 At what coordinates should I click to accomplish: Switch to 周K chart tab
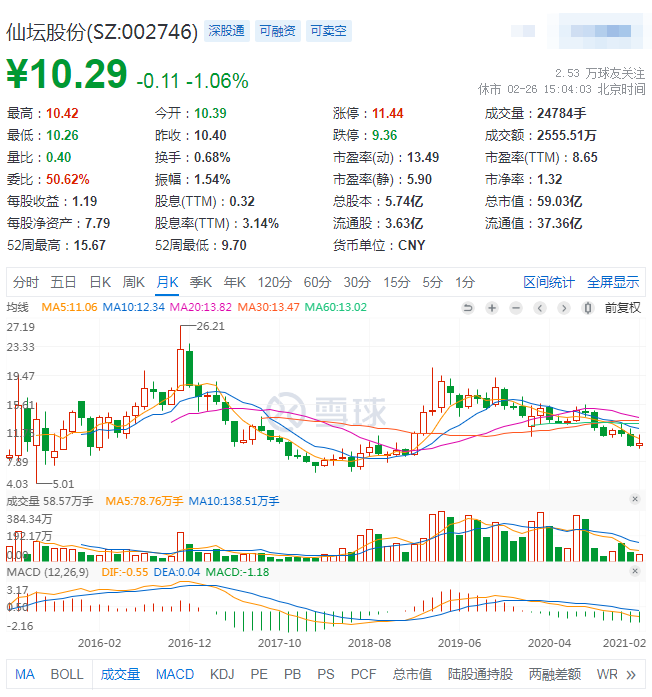(x=133, y=282)
